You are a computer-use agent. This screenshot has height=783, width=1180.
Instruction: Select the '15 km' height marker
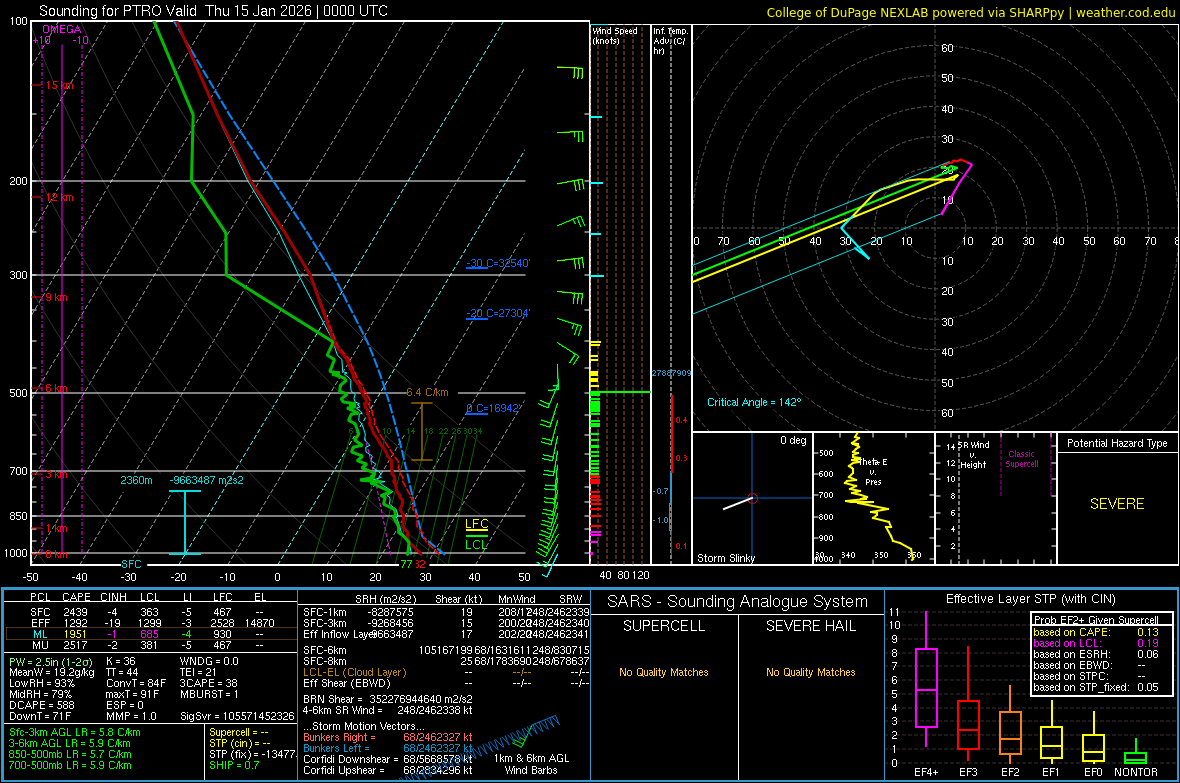[59, 85]
